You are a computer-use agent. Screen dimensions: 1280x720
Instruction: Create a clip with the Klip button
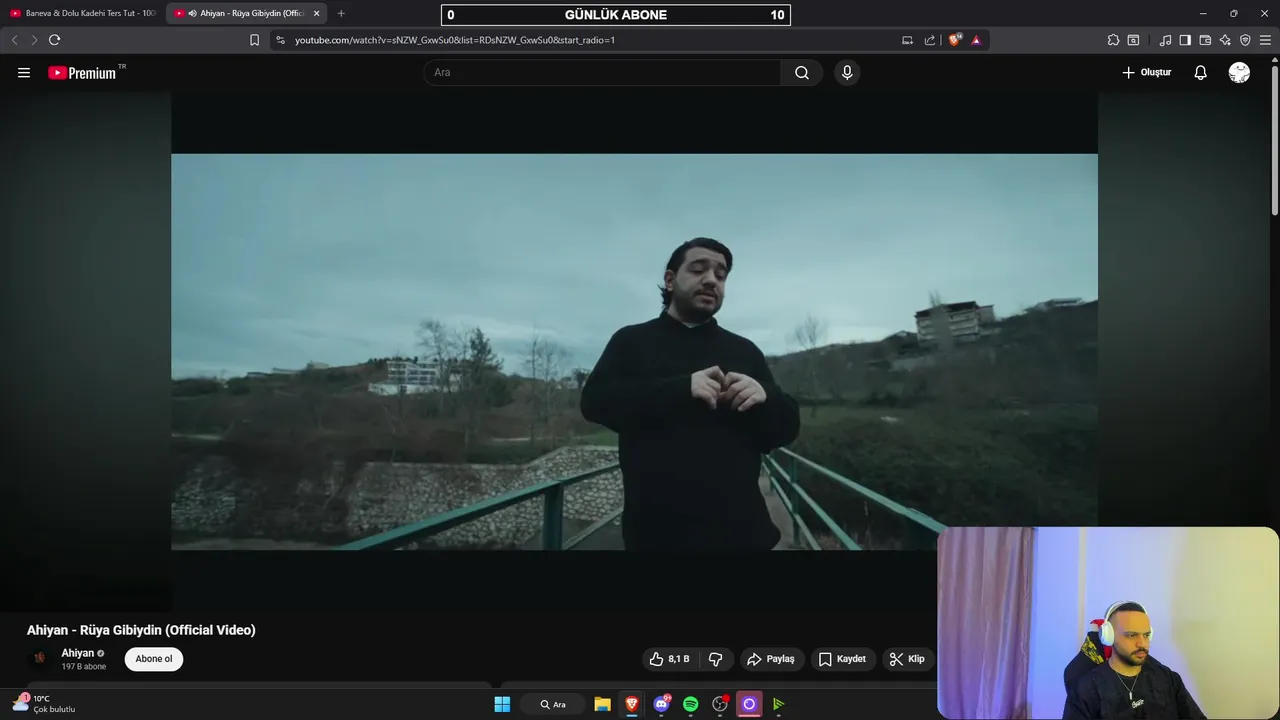coord(907,659)
